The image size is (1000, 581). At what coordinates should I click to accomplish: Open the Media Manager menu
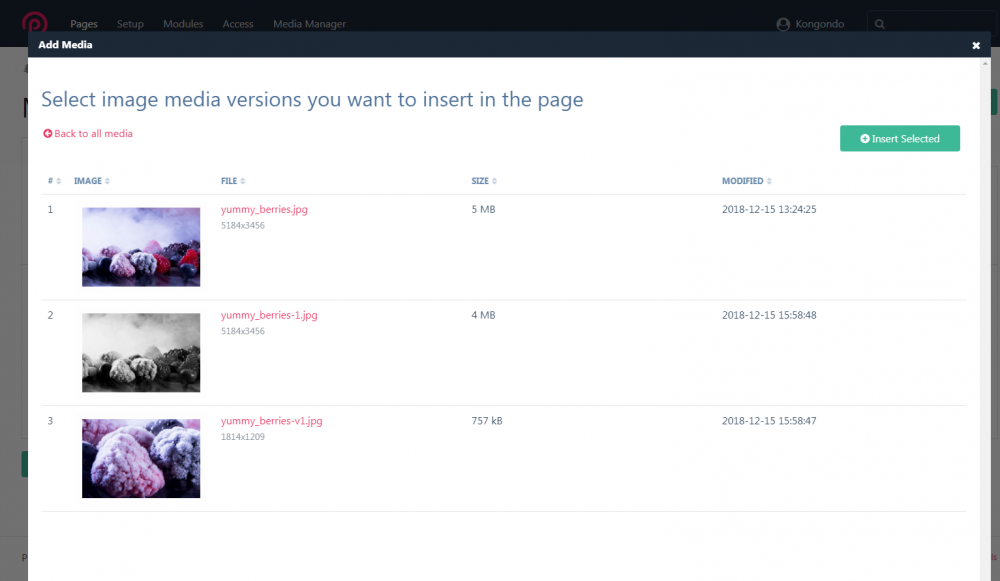[309, 23]
